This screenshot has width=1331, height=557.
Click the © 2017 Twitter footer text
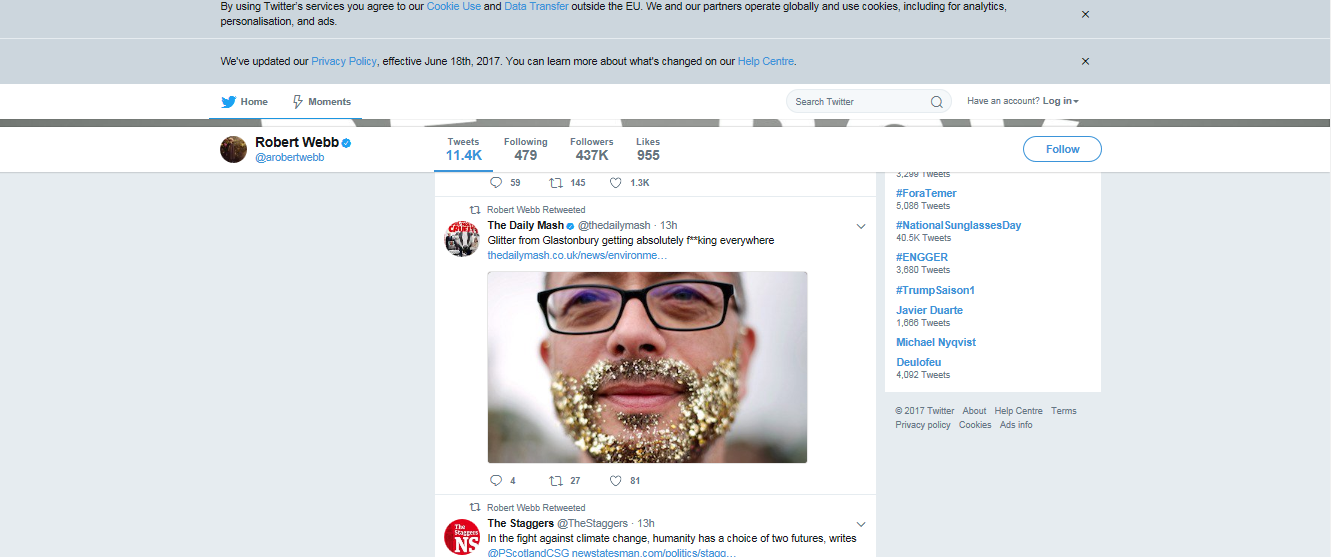[925, 411]
